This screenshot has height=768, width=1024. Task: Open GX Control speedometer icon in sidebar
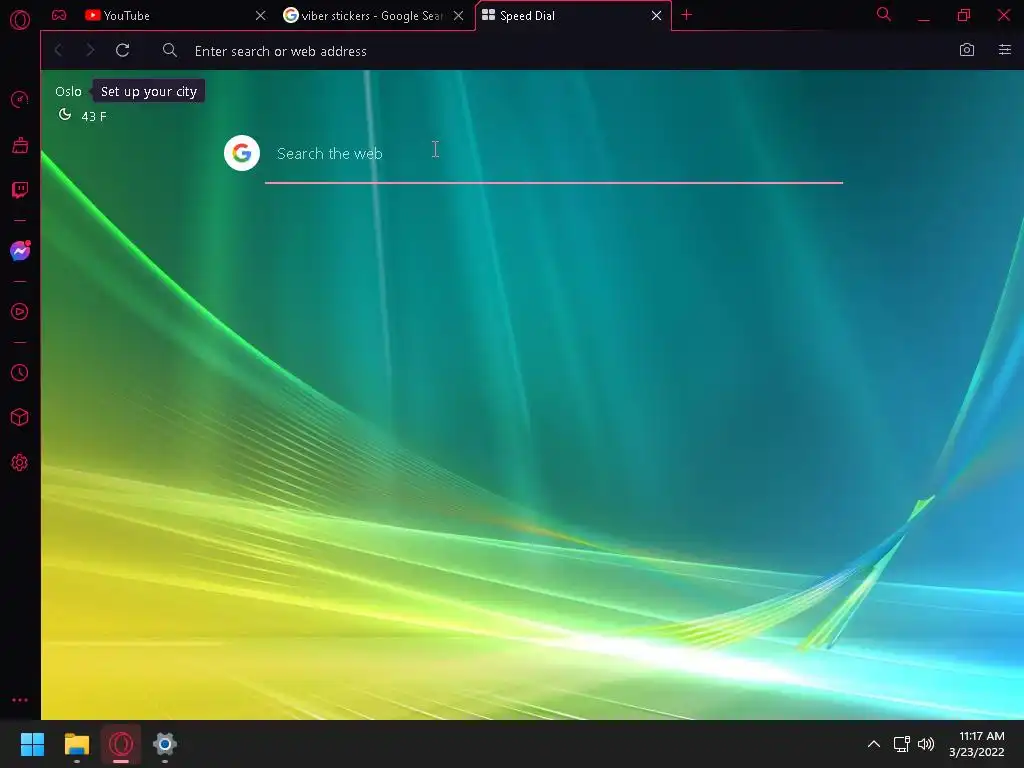(20, 99)
